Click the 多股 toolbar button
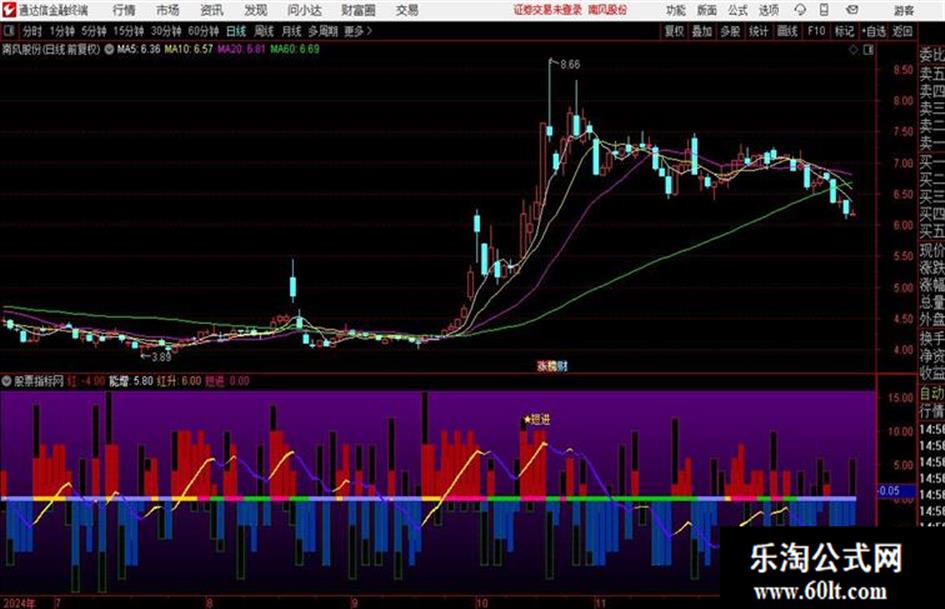Image resolution: width=945 pixels, height=609 pixels. click(x=730, y=31)
